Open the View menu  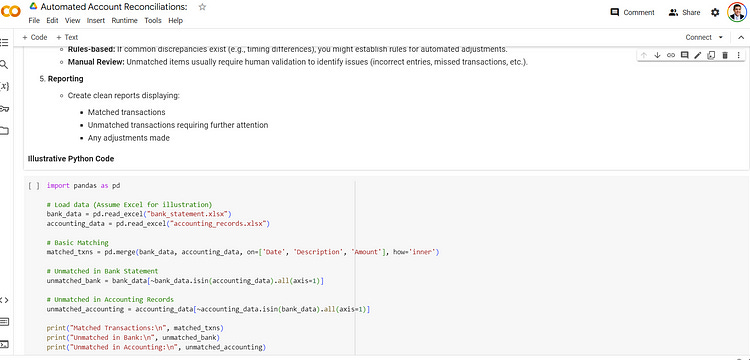tap(72, 21)
